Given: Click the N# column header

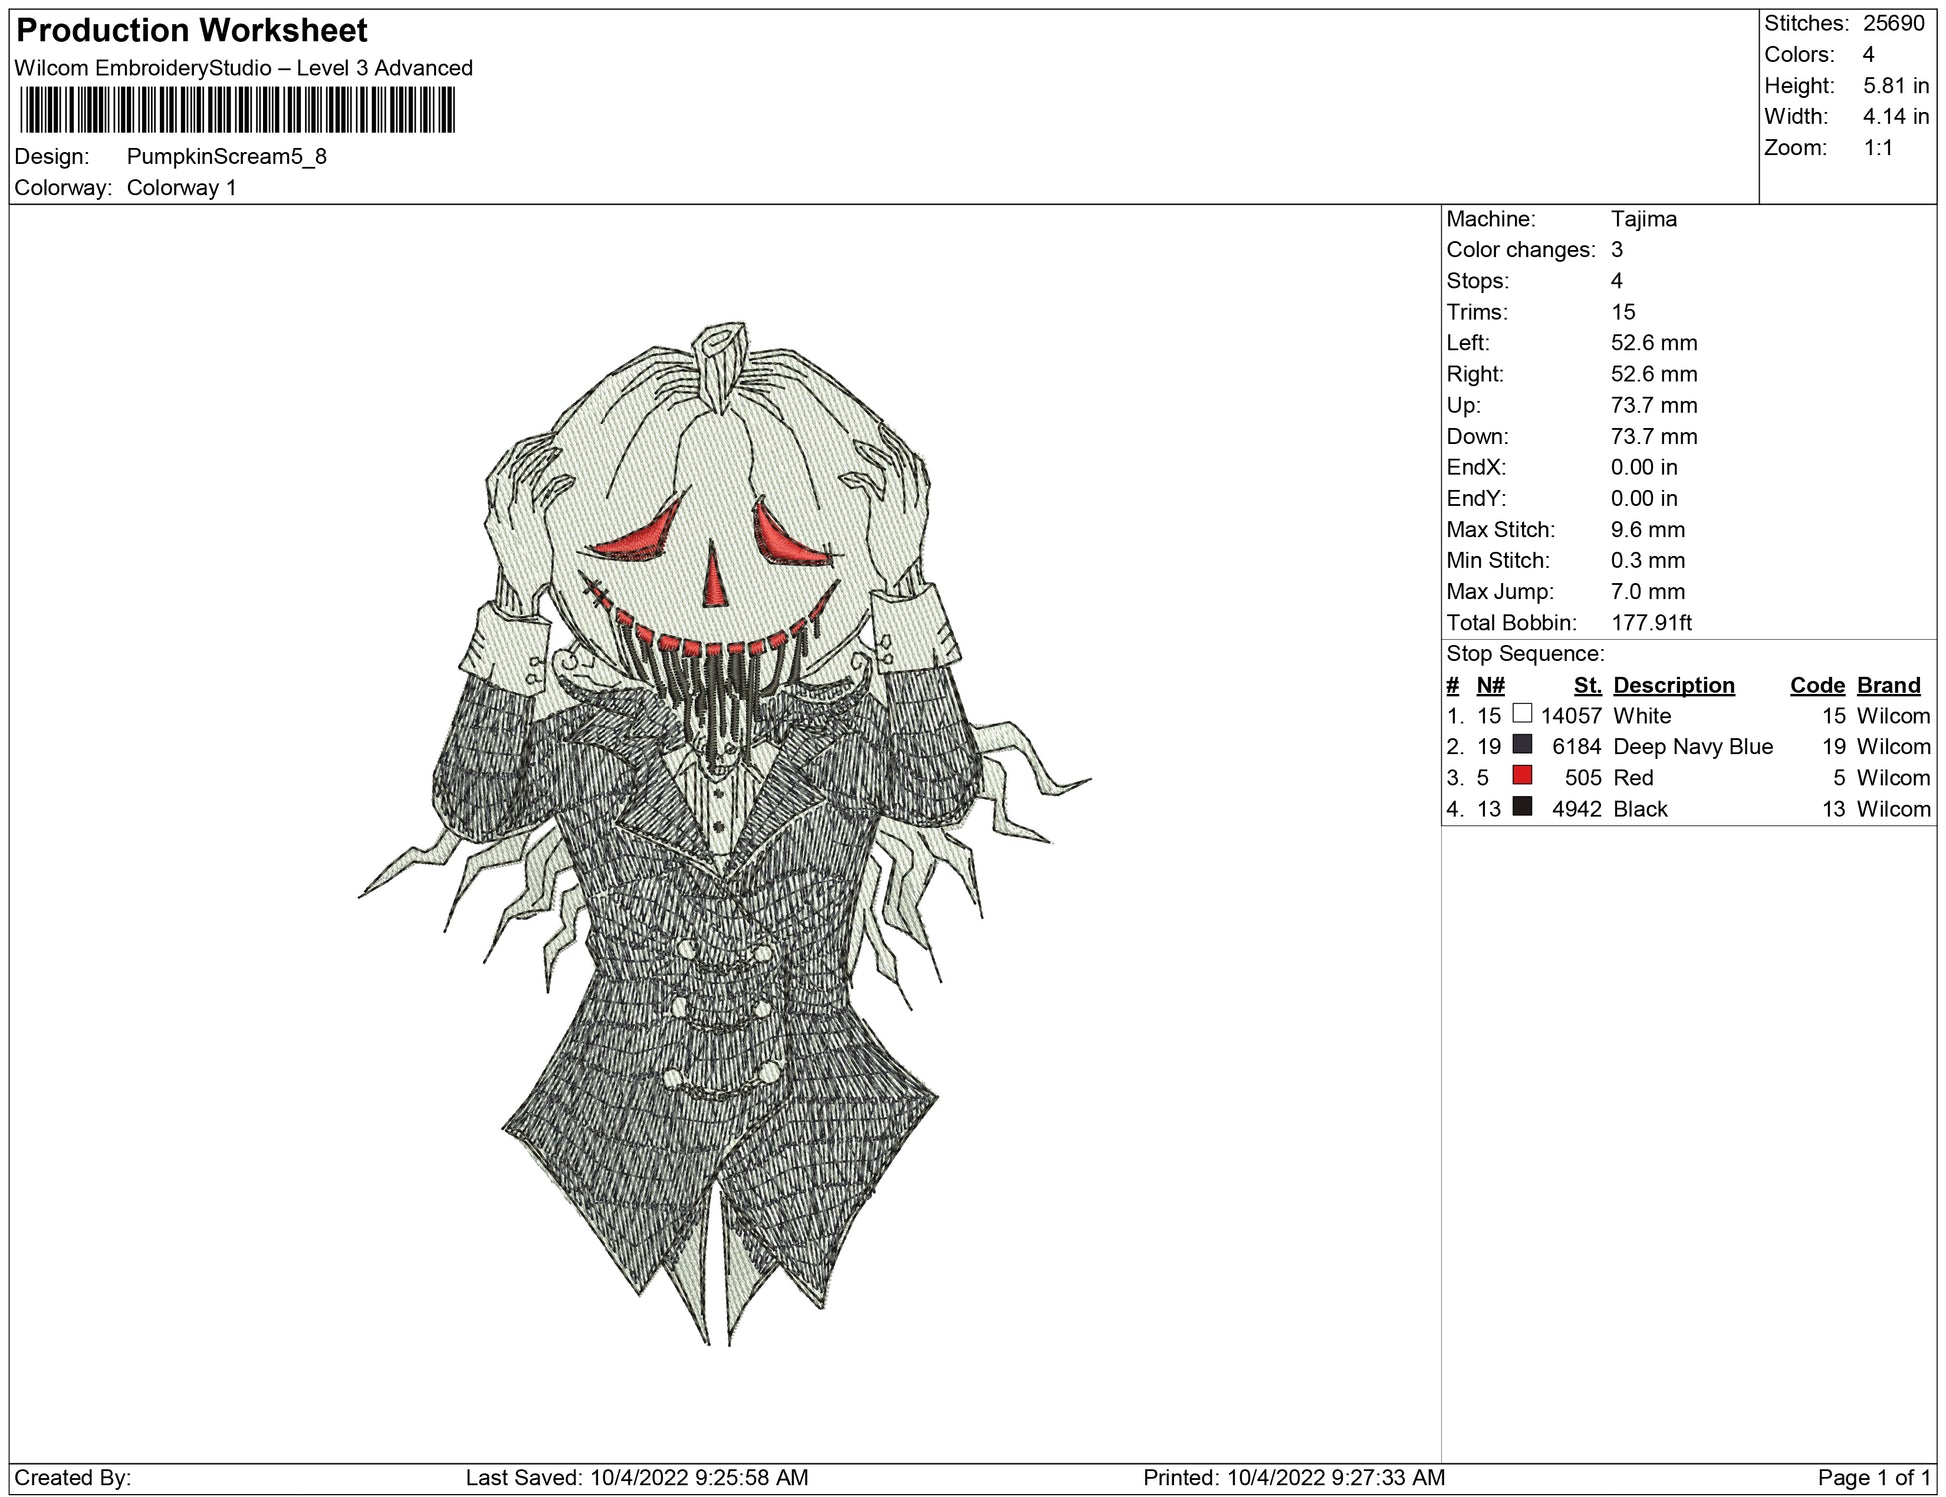Looking at the screenshot, I should (1490, 686).
